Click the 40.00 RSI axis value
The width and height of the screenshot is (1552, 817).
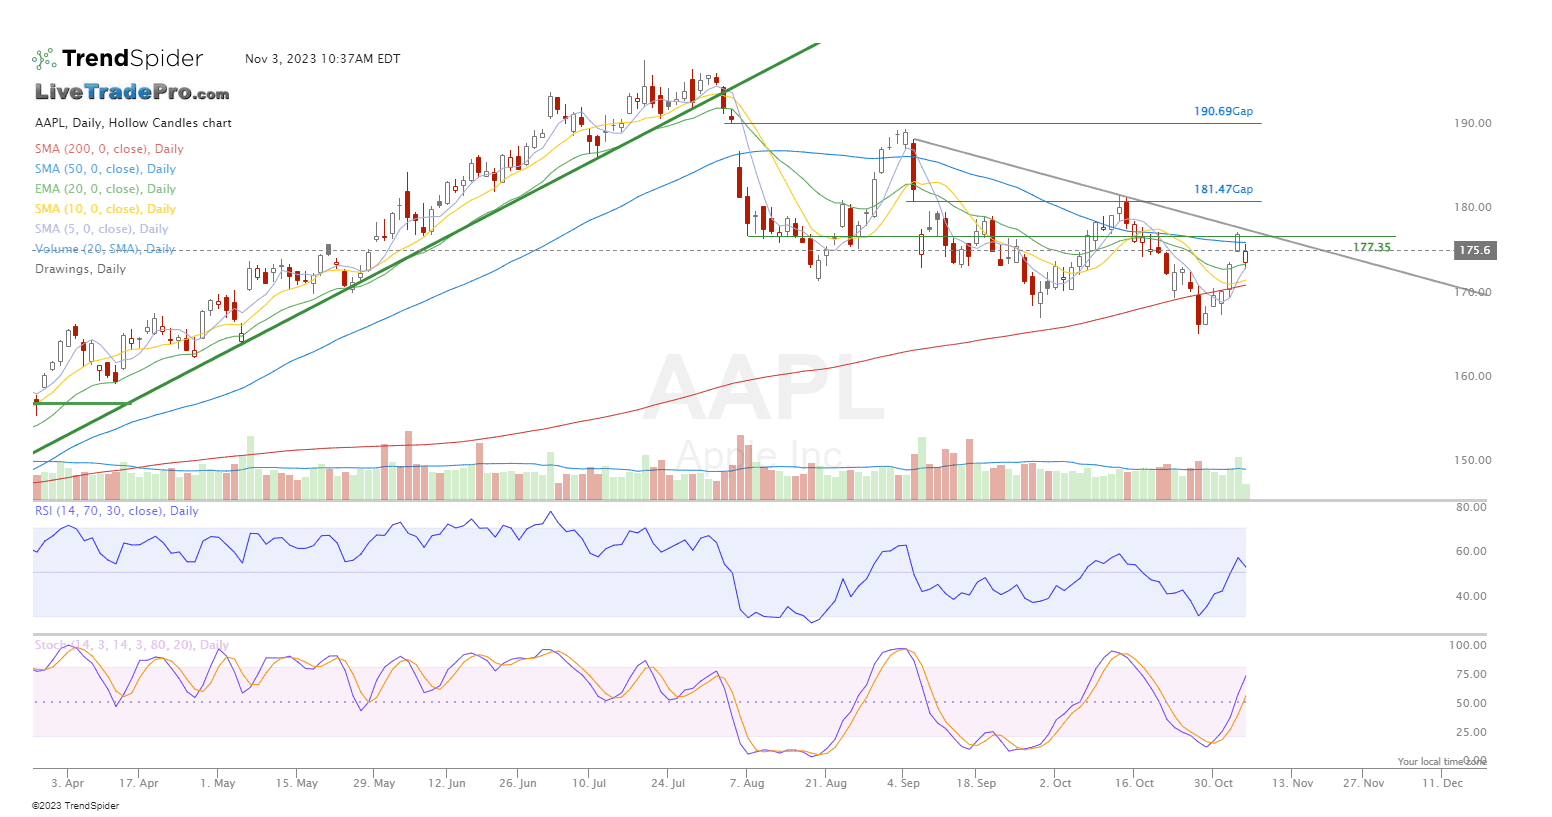(1471, 596)
